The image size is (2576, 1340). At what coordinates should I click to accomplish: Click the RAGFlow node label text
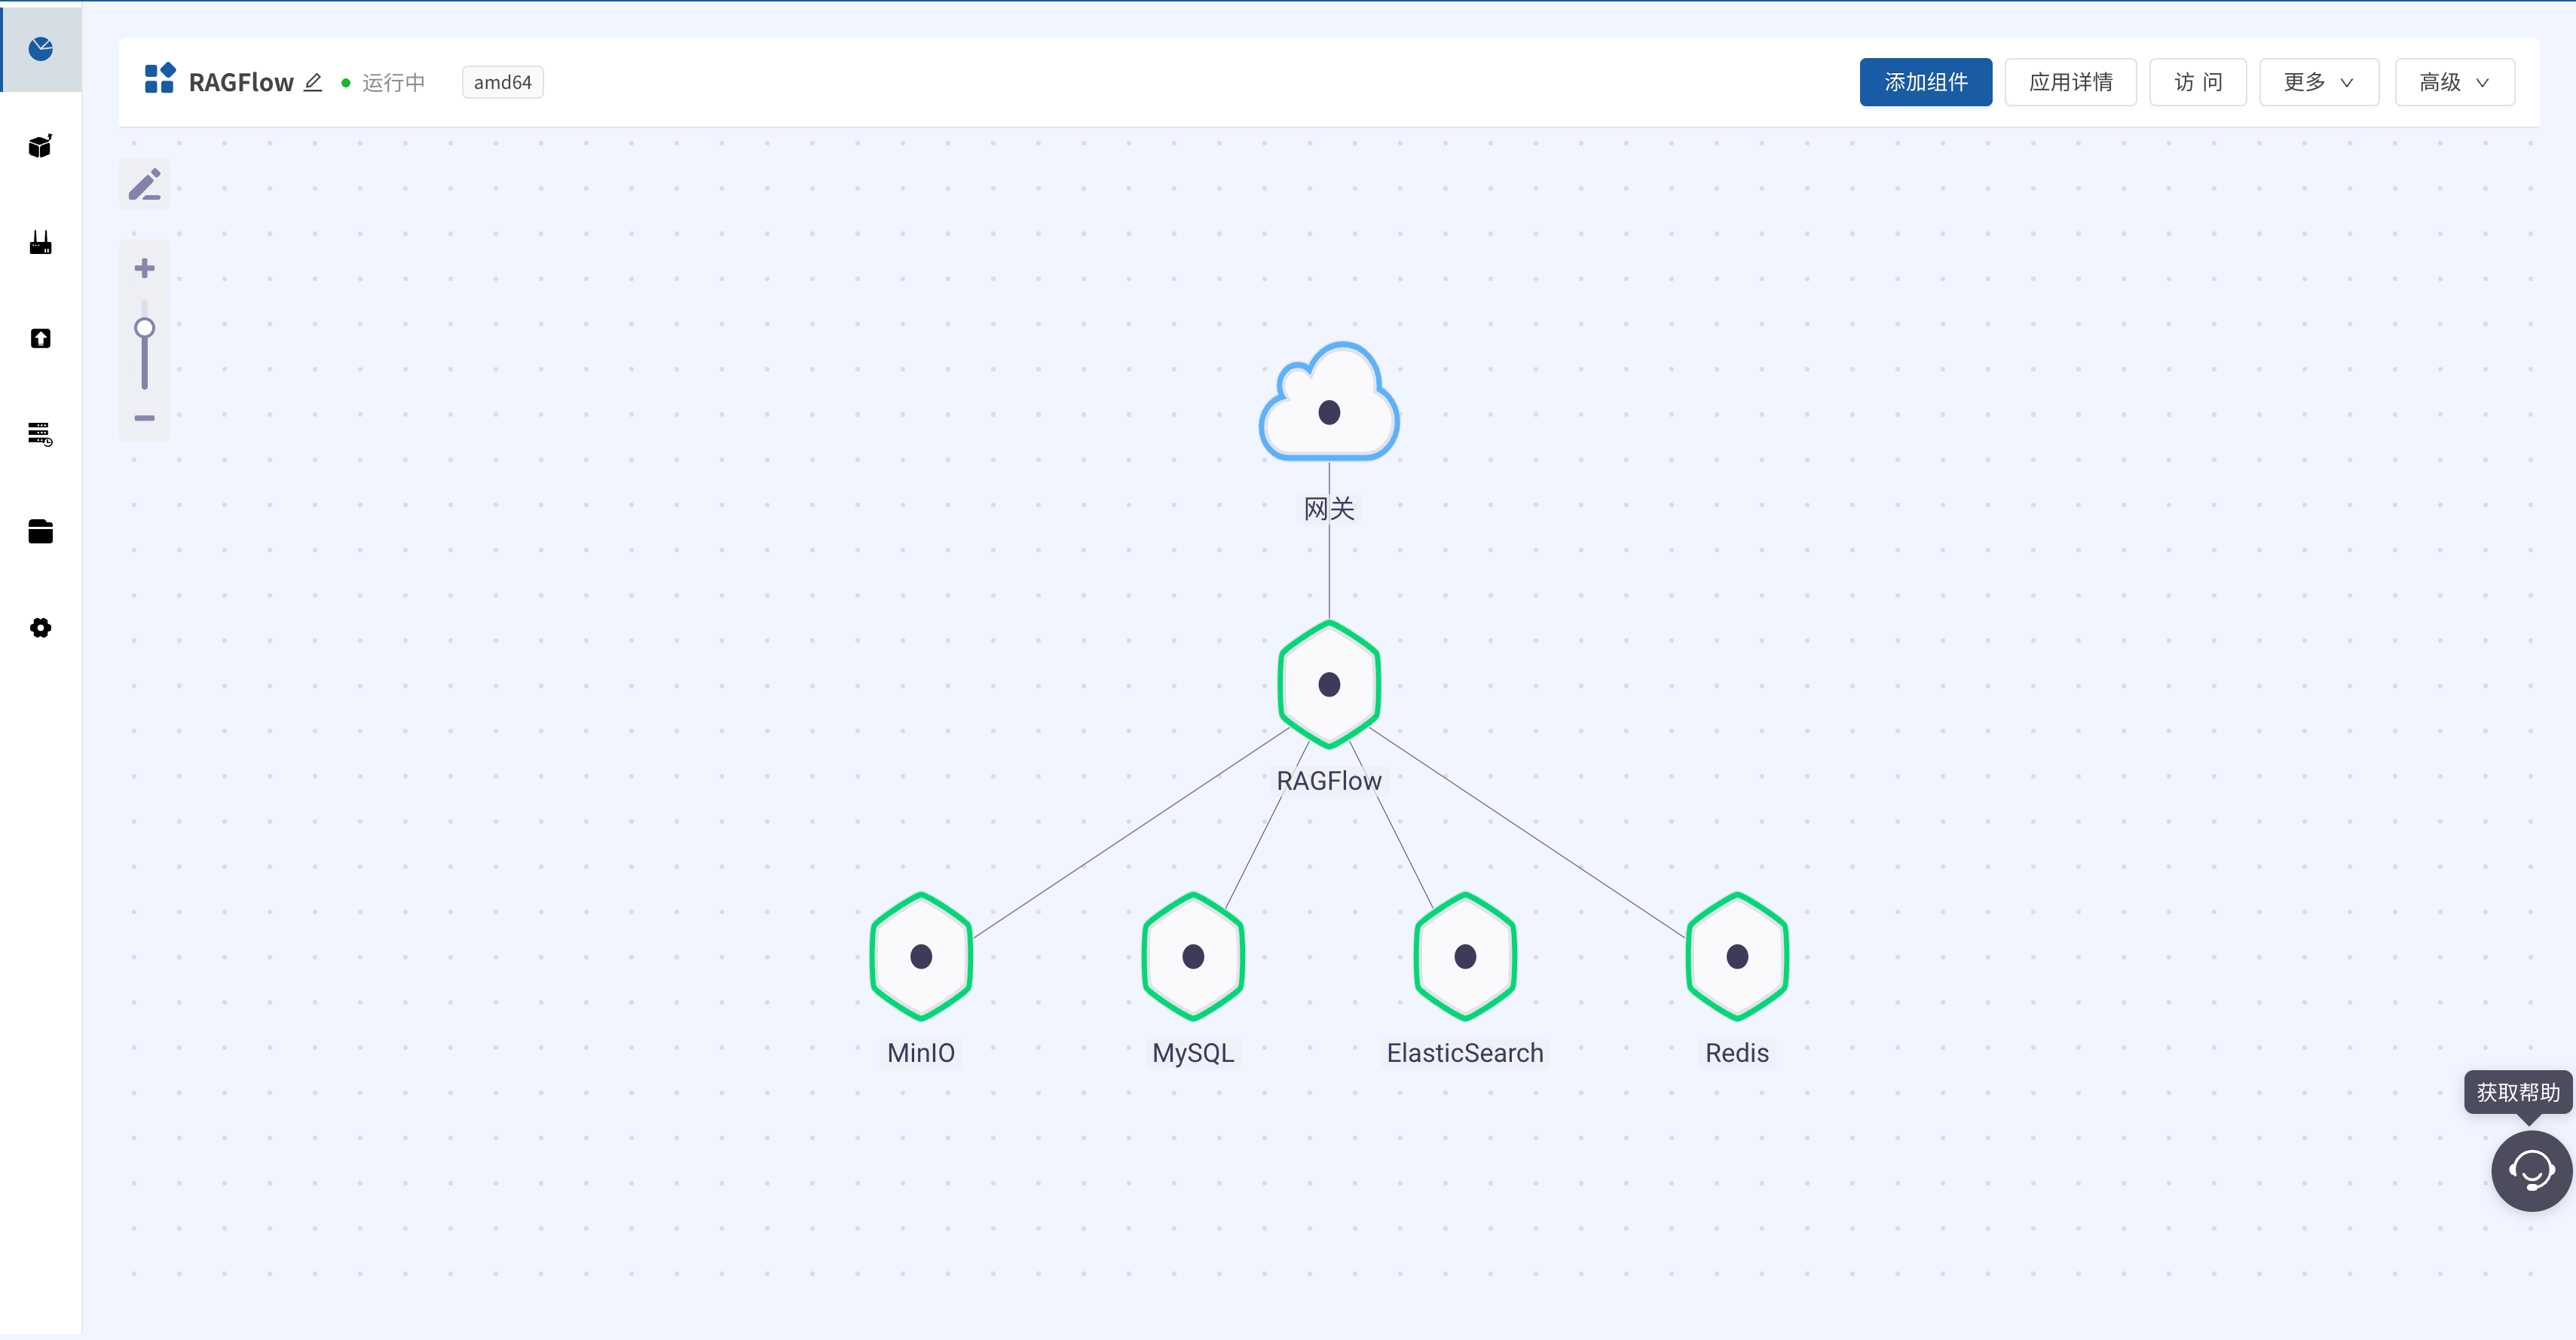point(1329,781)
